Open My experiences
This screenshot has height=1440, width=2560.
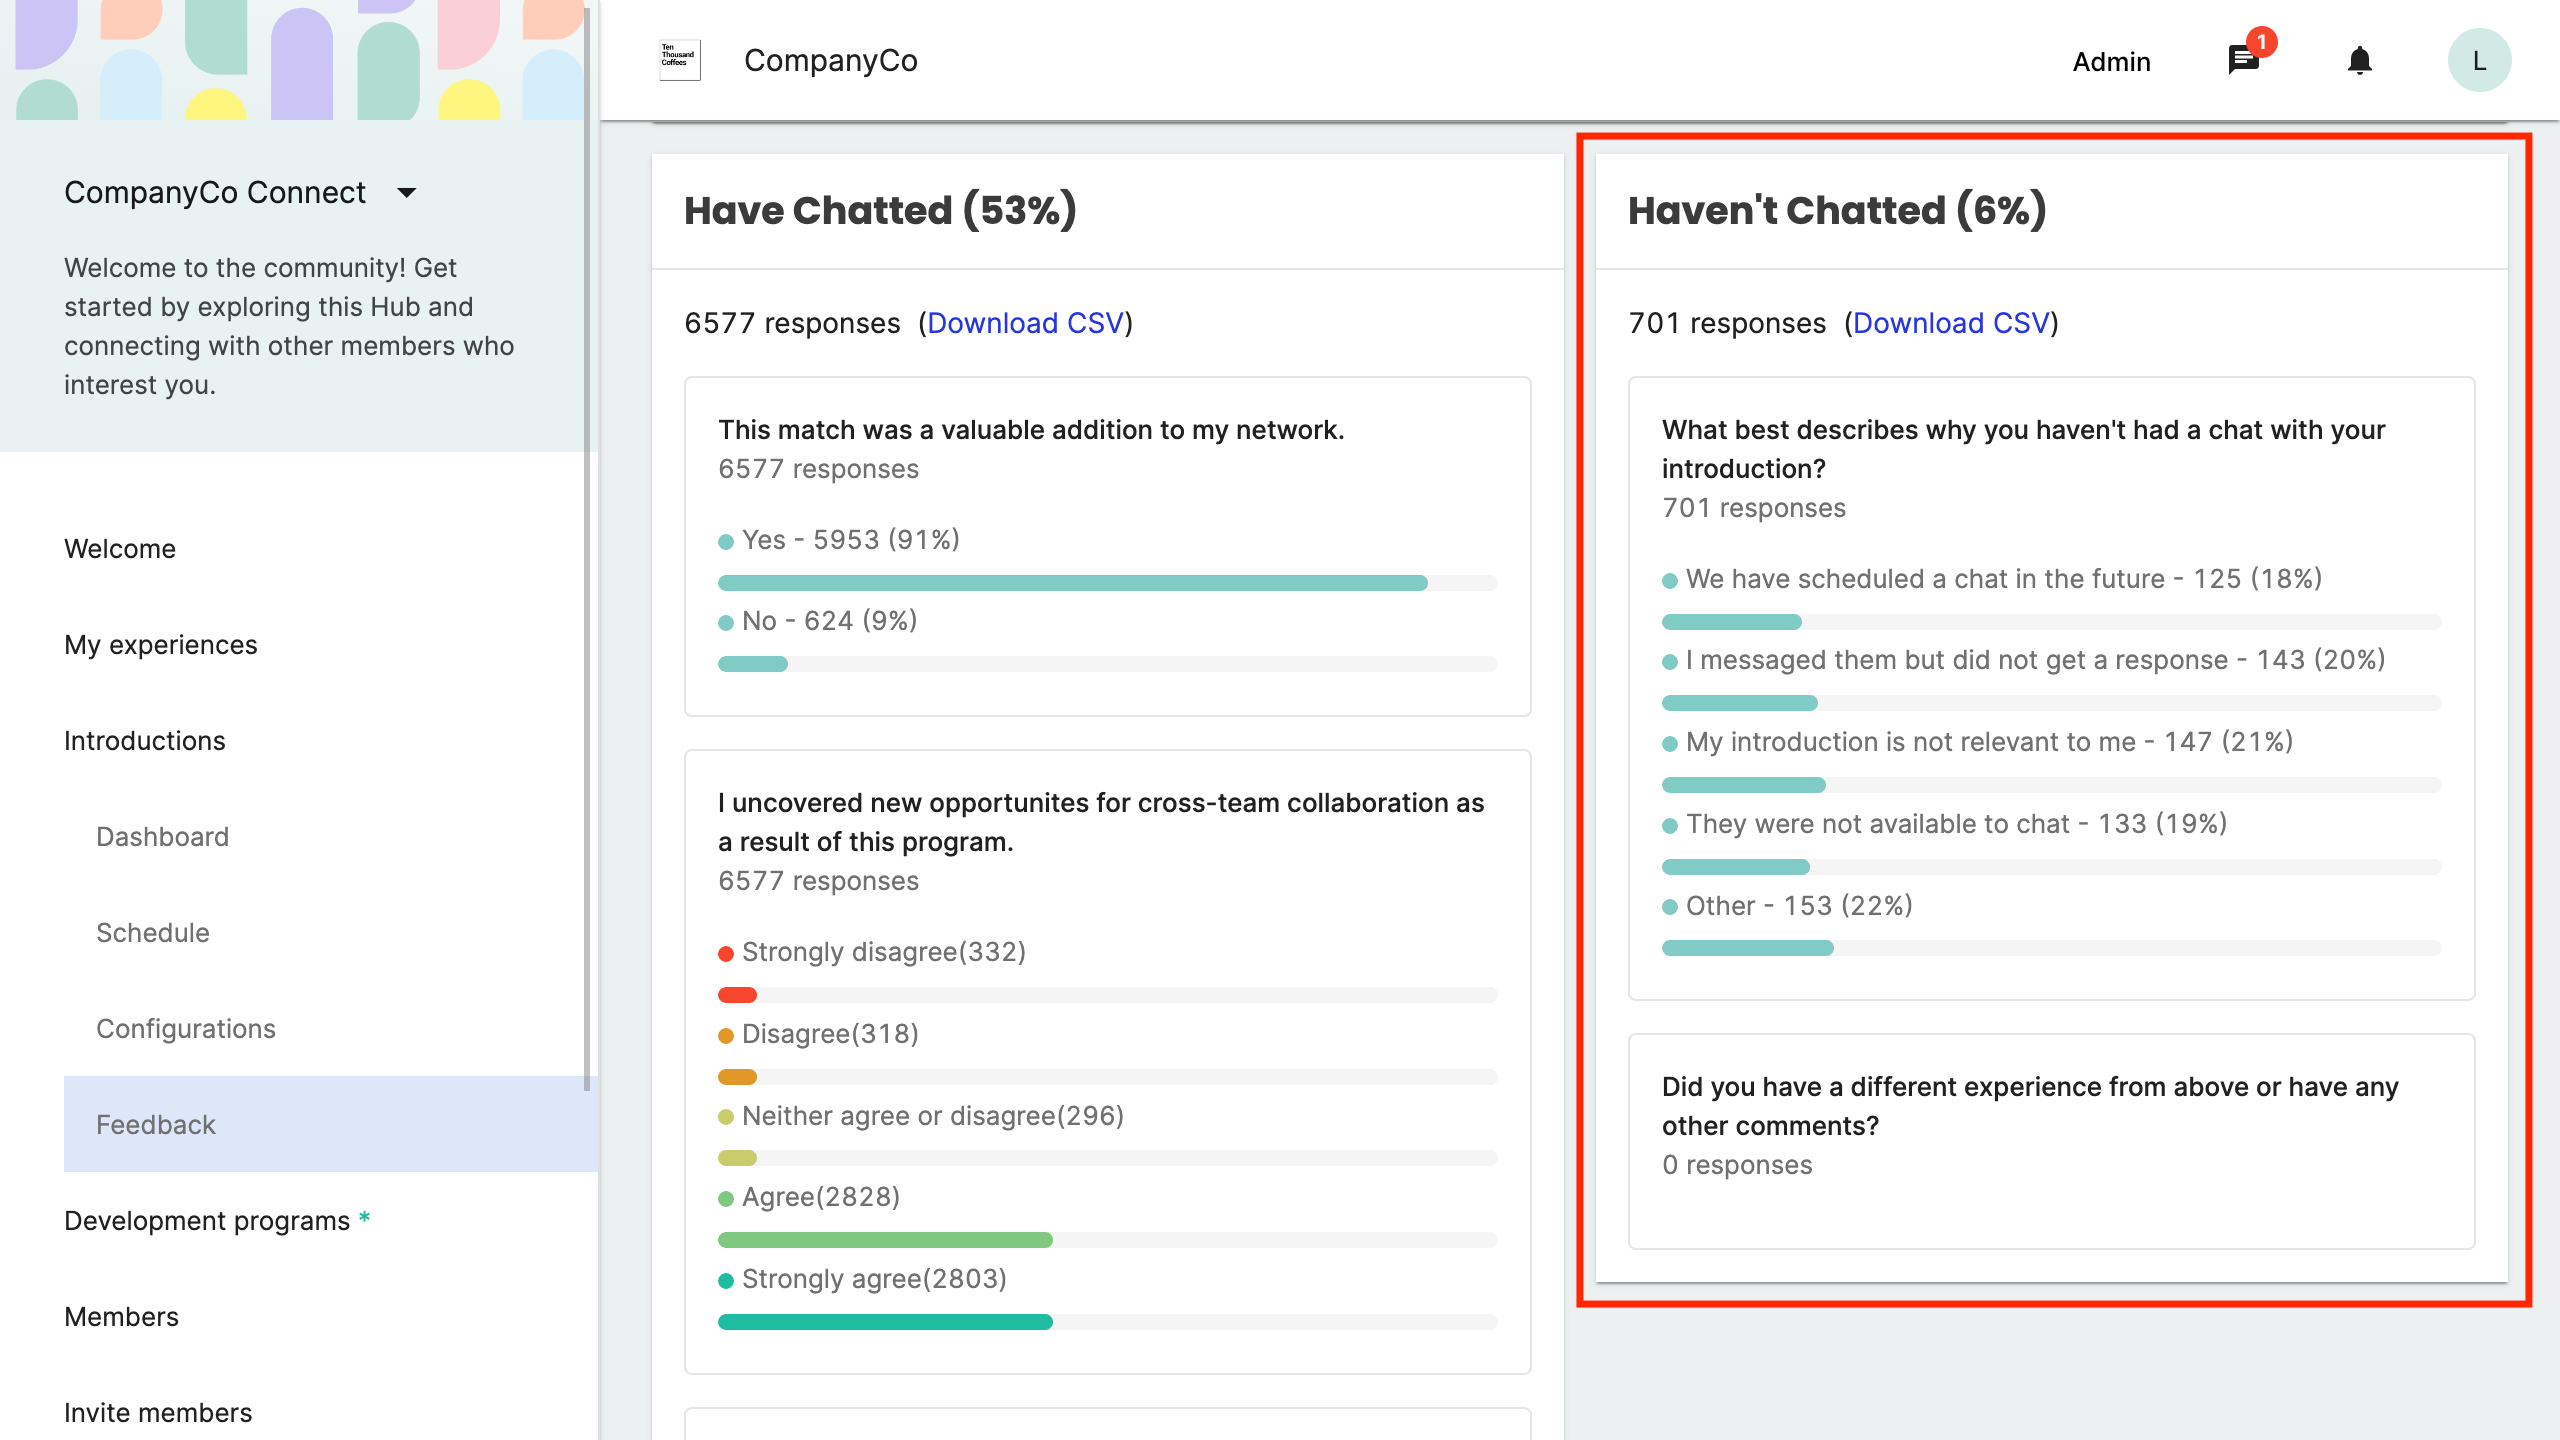click(x=161, y=644)
